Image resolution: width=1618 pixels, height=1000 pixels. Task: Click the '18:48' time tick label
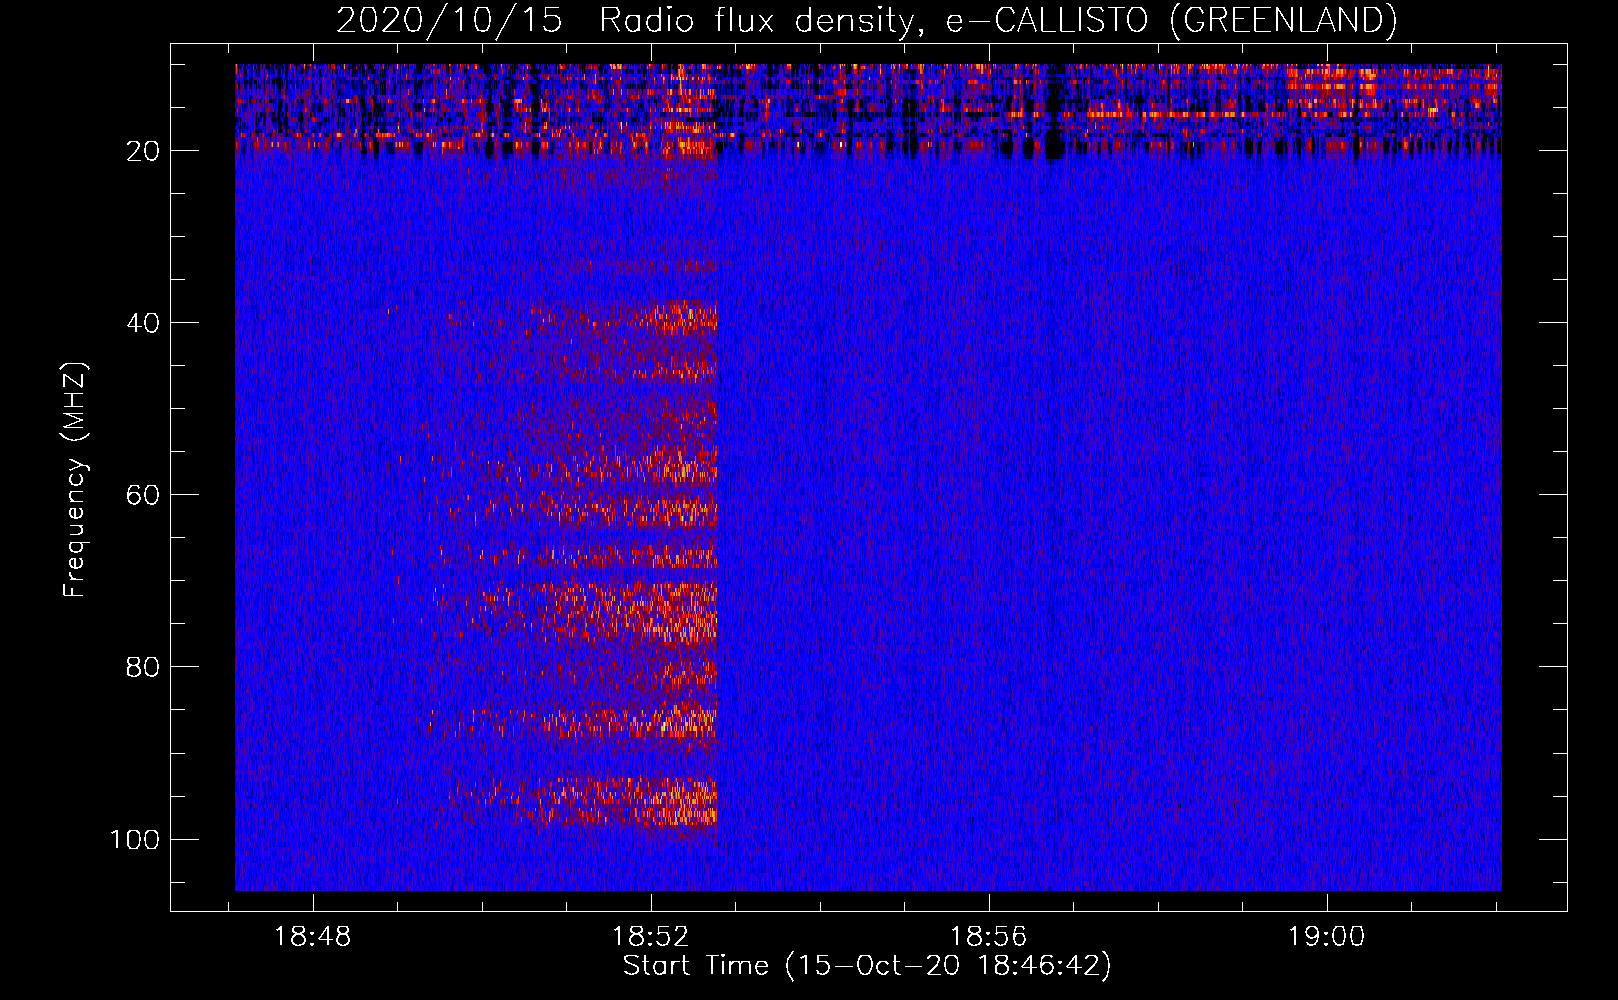313,937
